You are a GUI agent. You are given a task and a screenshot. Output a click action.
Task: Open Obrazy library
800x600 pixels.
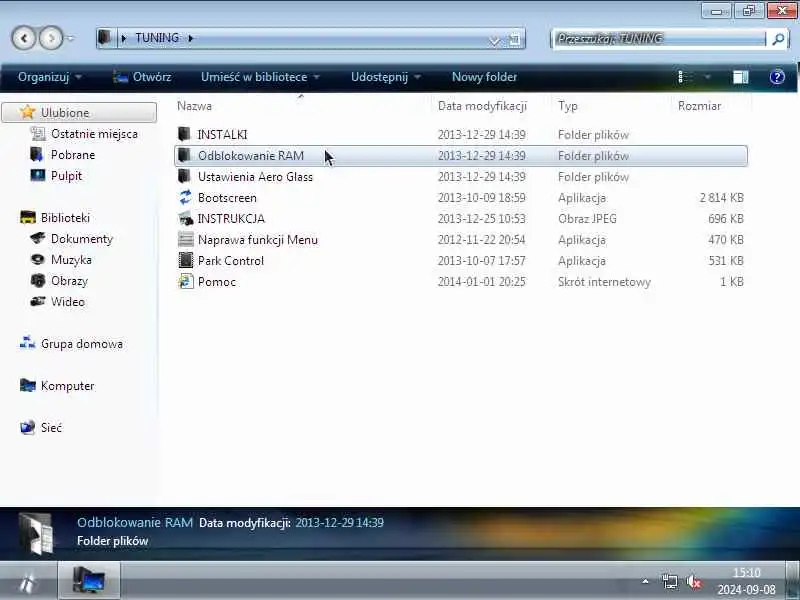click(x=69, y=281)
